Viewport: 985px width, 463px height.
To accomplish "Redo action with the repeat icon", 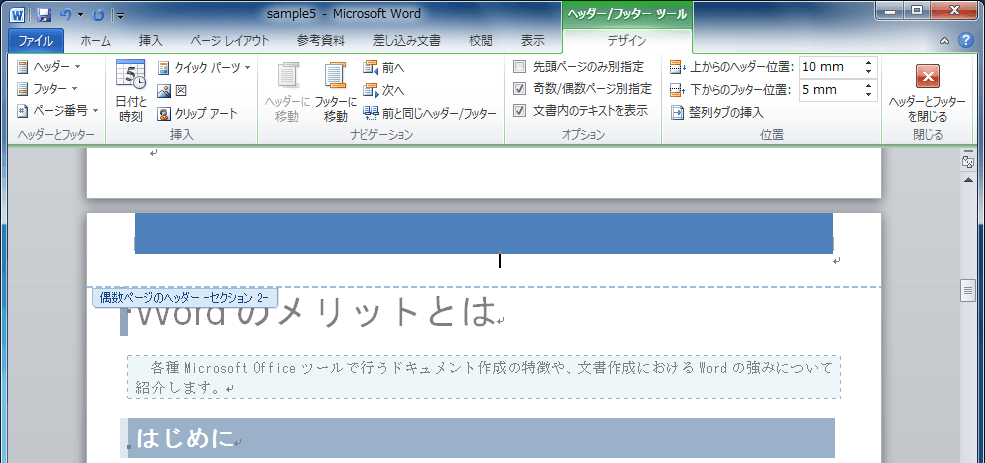I will point(98,14).
